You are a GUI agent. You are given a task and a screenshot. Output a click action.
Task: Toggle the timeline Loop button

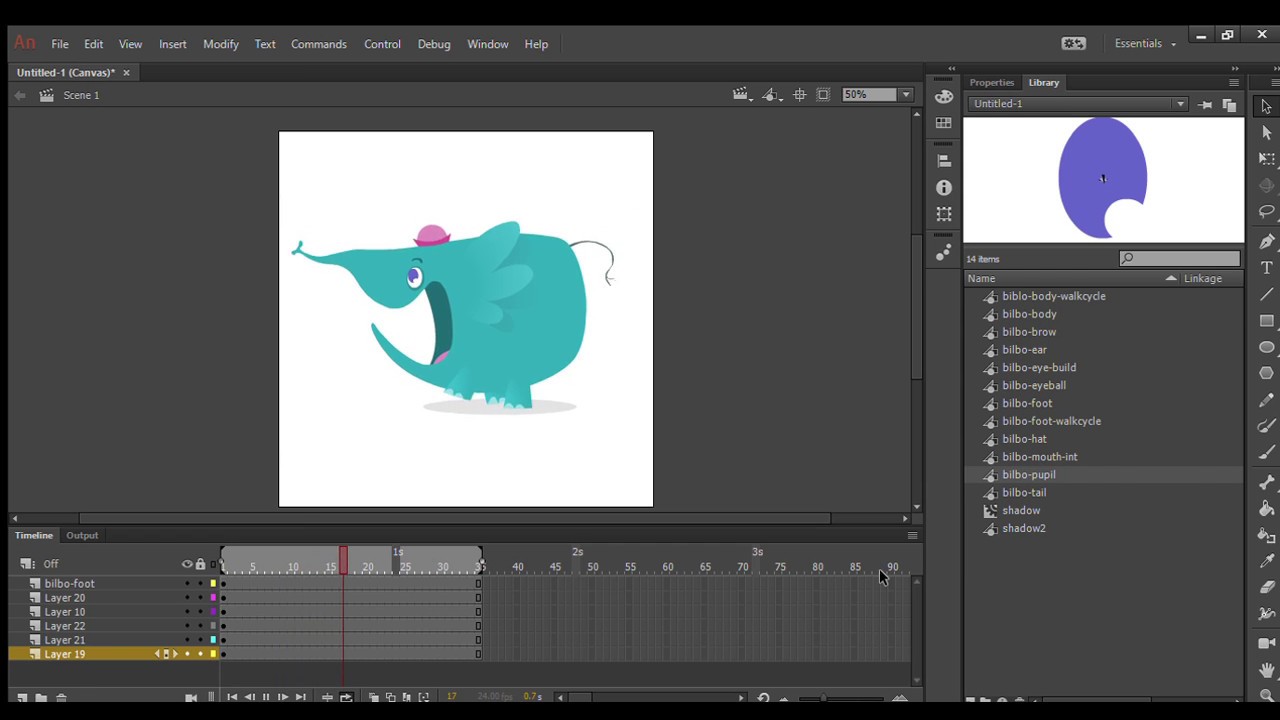[x=346, y=697]
